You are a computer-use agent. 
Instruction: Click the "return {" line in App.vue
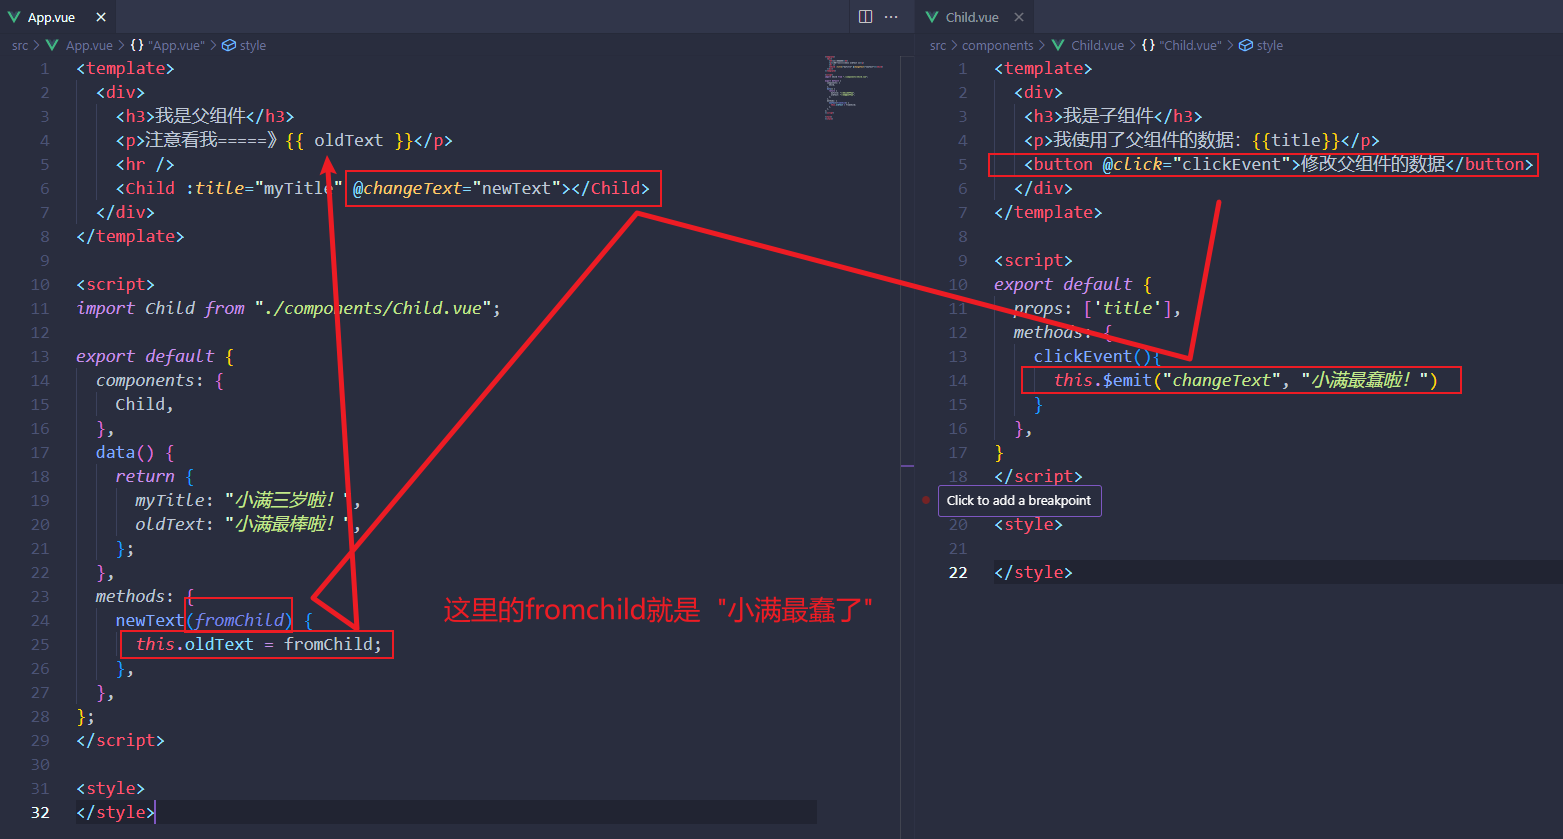click(155, 476)
